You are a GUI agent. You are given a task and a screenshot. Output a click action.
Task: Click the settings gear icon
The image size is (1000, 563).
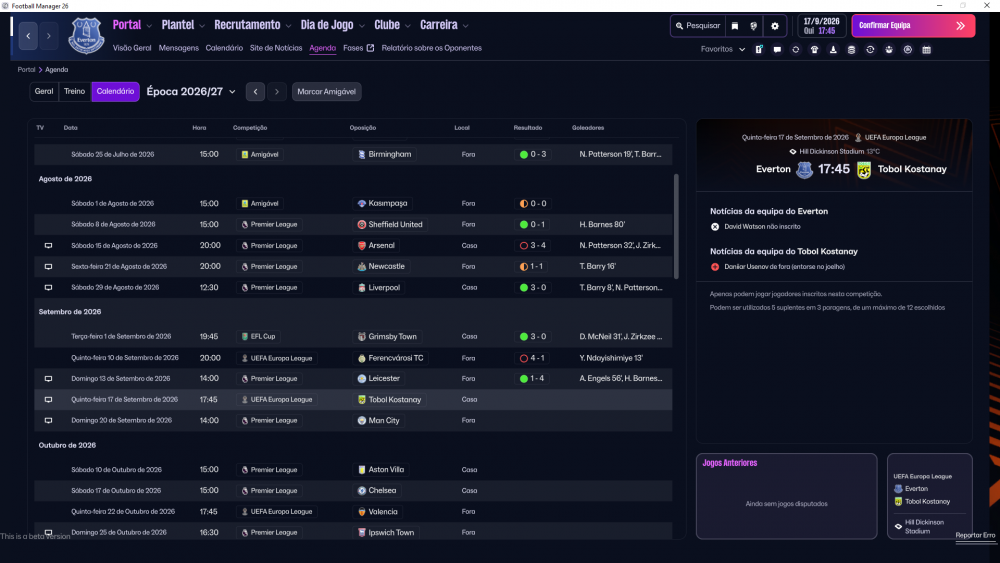click(775, 26)
